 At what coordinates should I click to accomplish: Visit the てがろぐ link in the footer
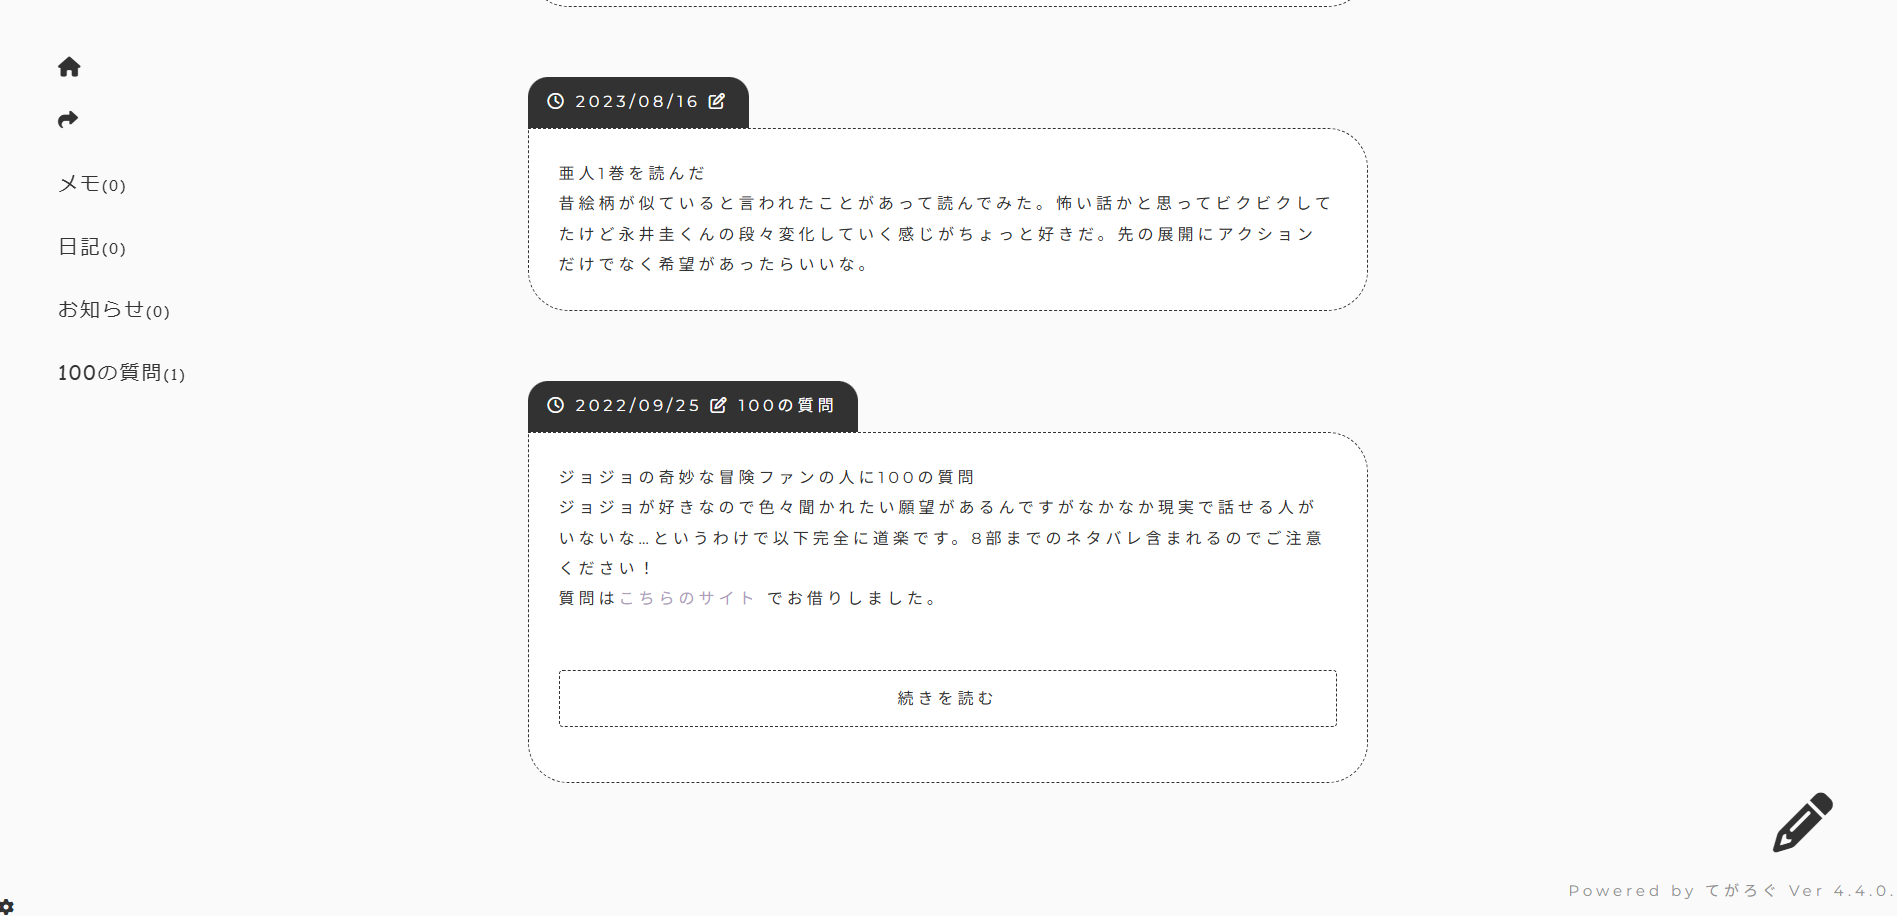click(1741, 890)
